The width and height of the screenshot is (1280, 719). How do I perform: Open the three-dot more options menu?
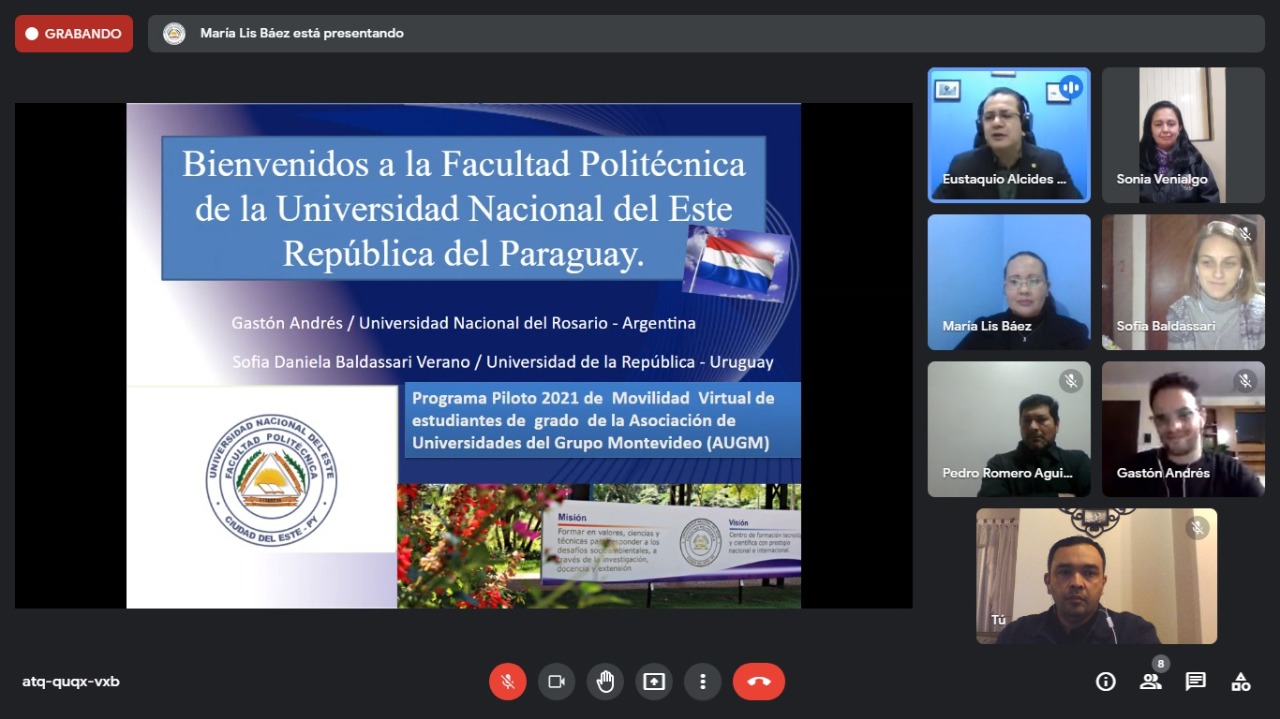click(703, 682)
